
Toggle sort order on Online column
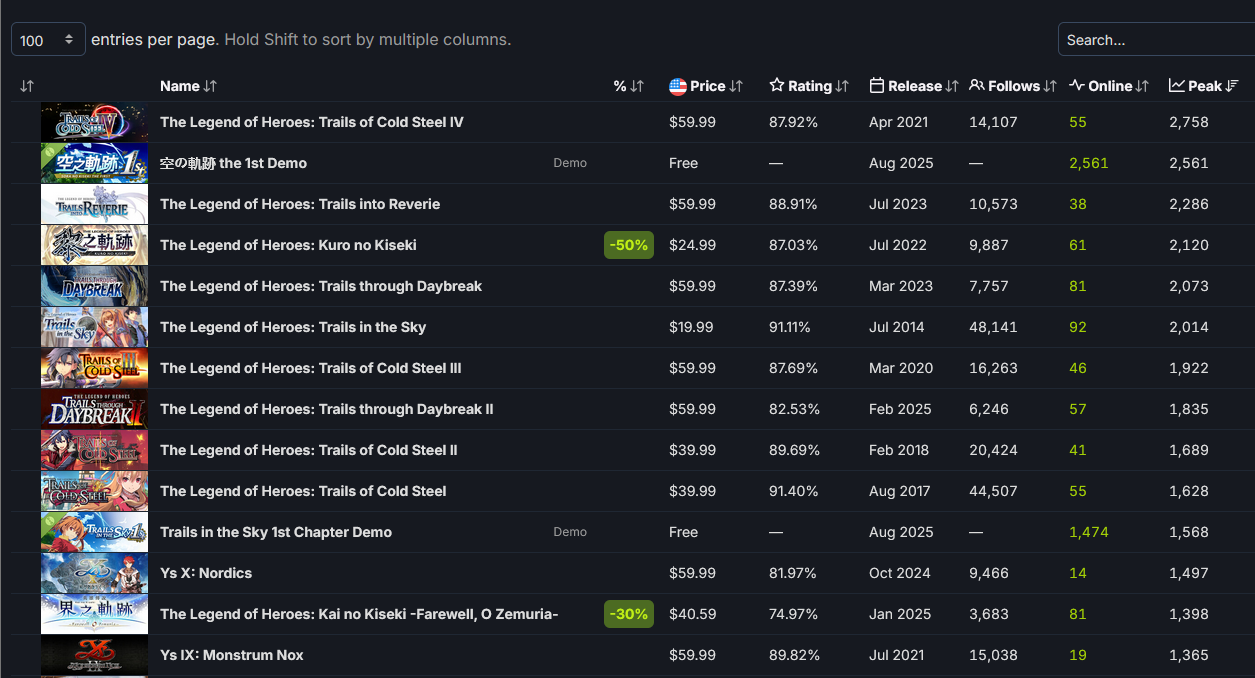pyautogui.click(x=1142, y=86)
